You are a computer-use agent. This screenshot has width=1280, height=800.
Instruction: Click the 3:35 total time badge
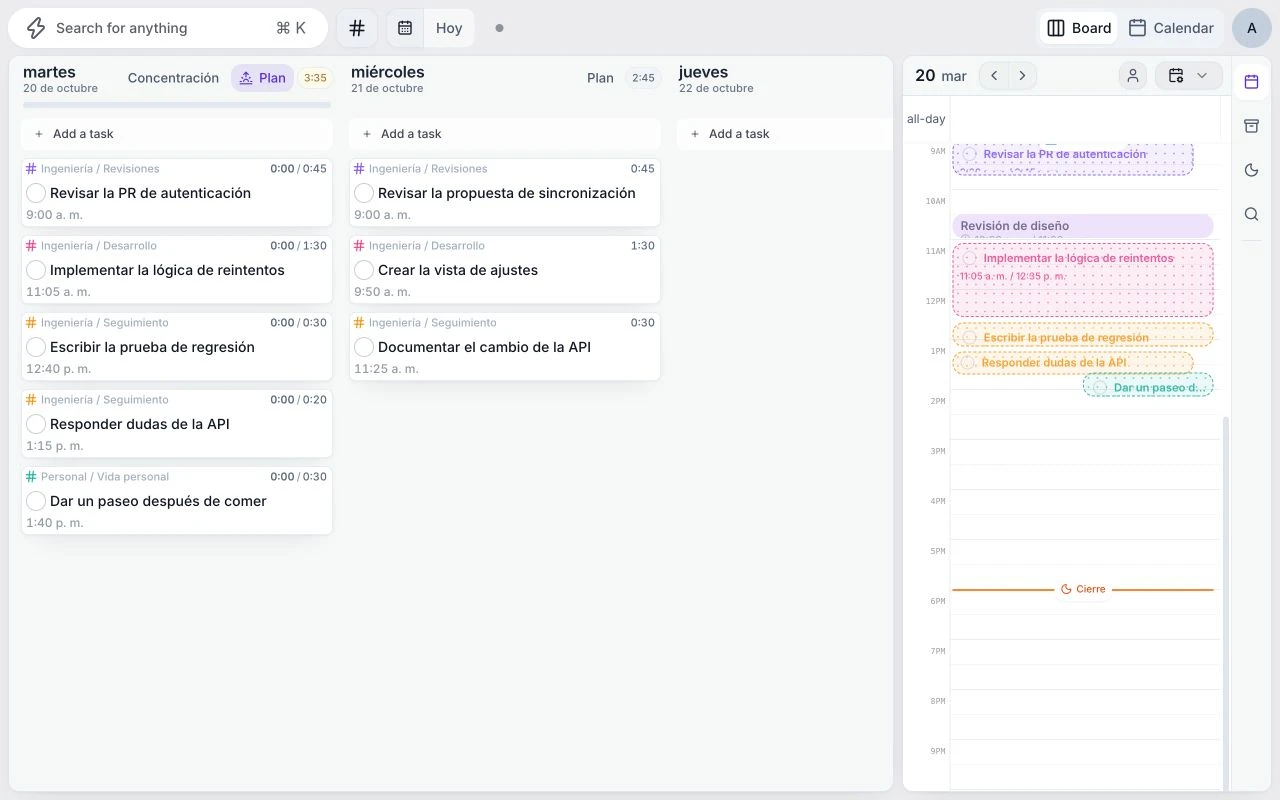click(315, 78)
